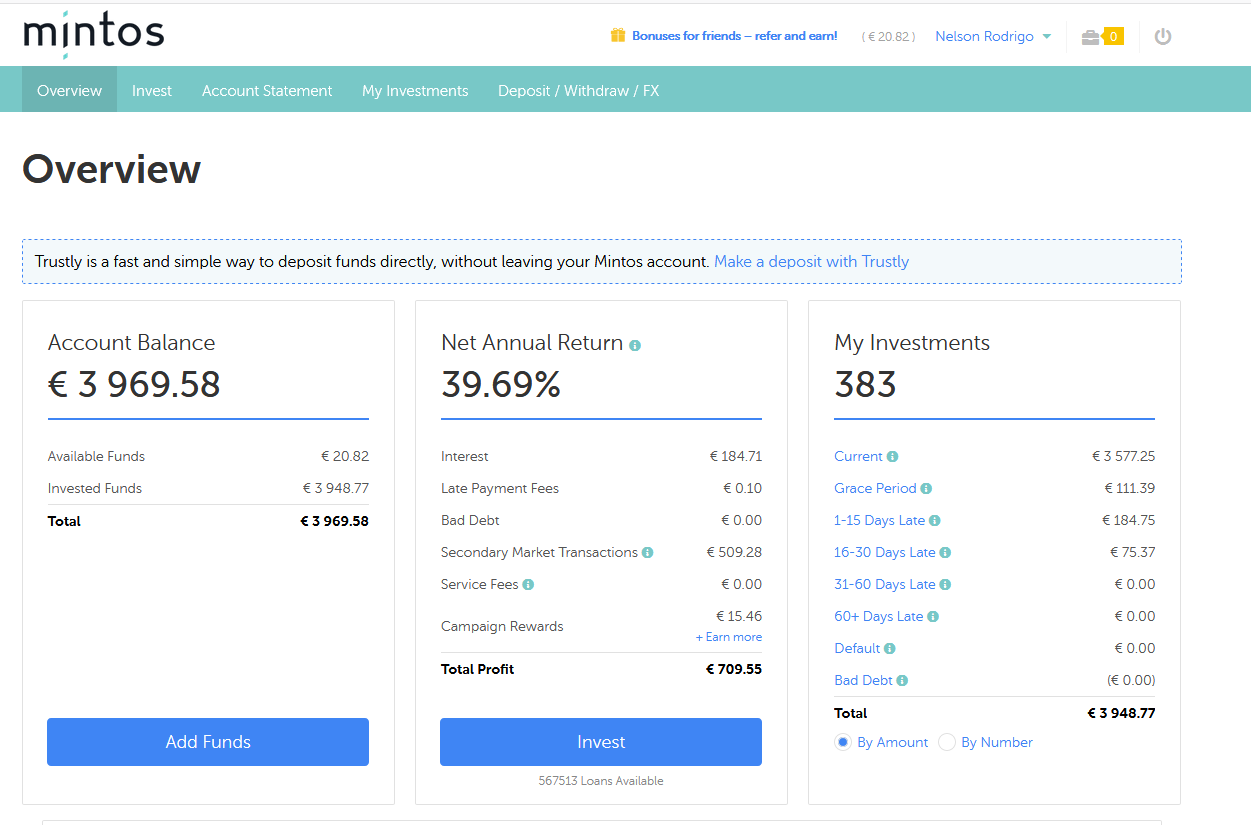1251x825 pixels.
Task: Click info icon next to Service Fees
Action: point(528,585)
